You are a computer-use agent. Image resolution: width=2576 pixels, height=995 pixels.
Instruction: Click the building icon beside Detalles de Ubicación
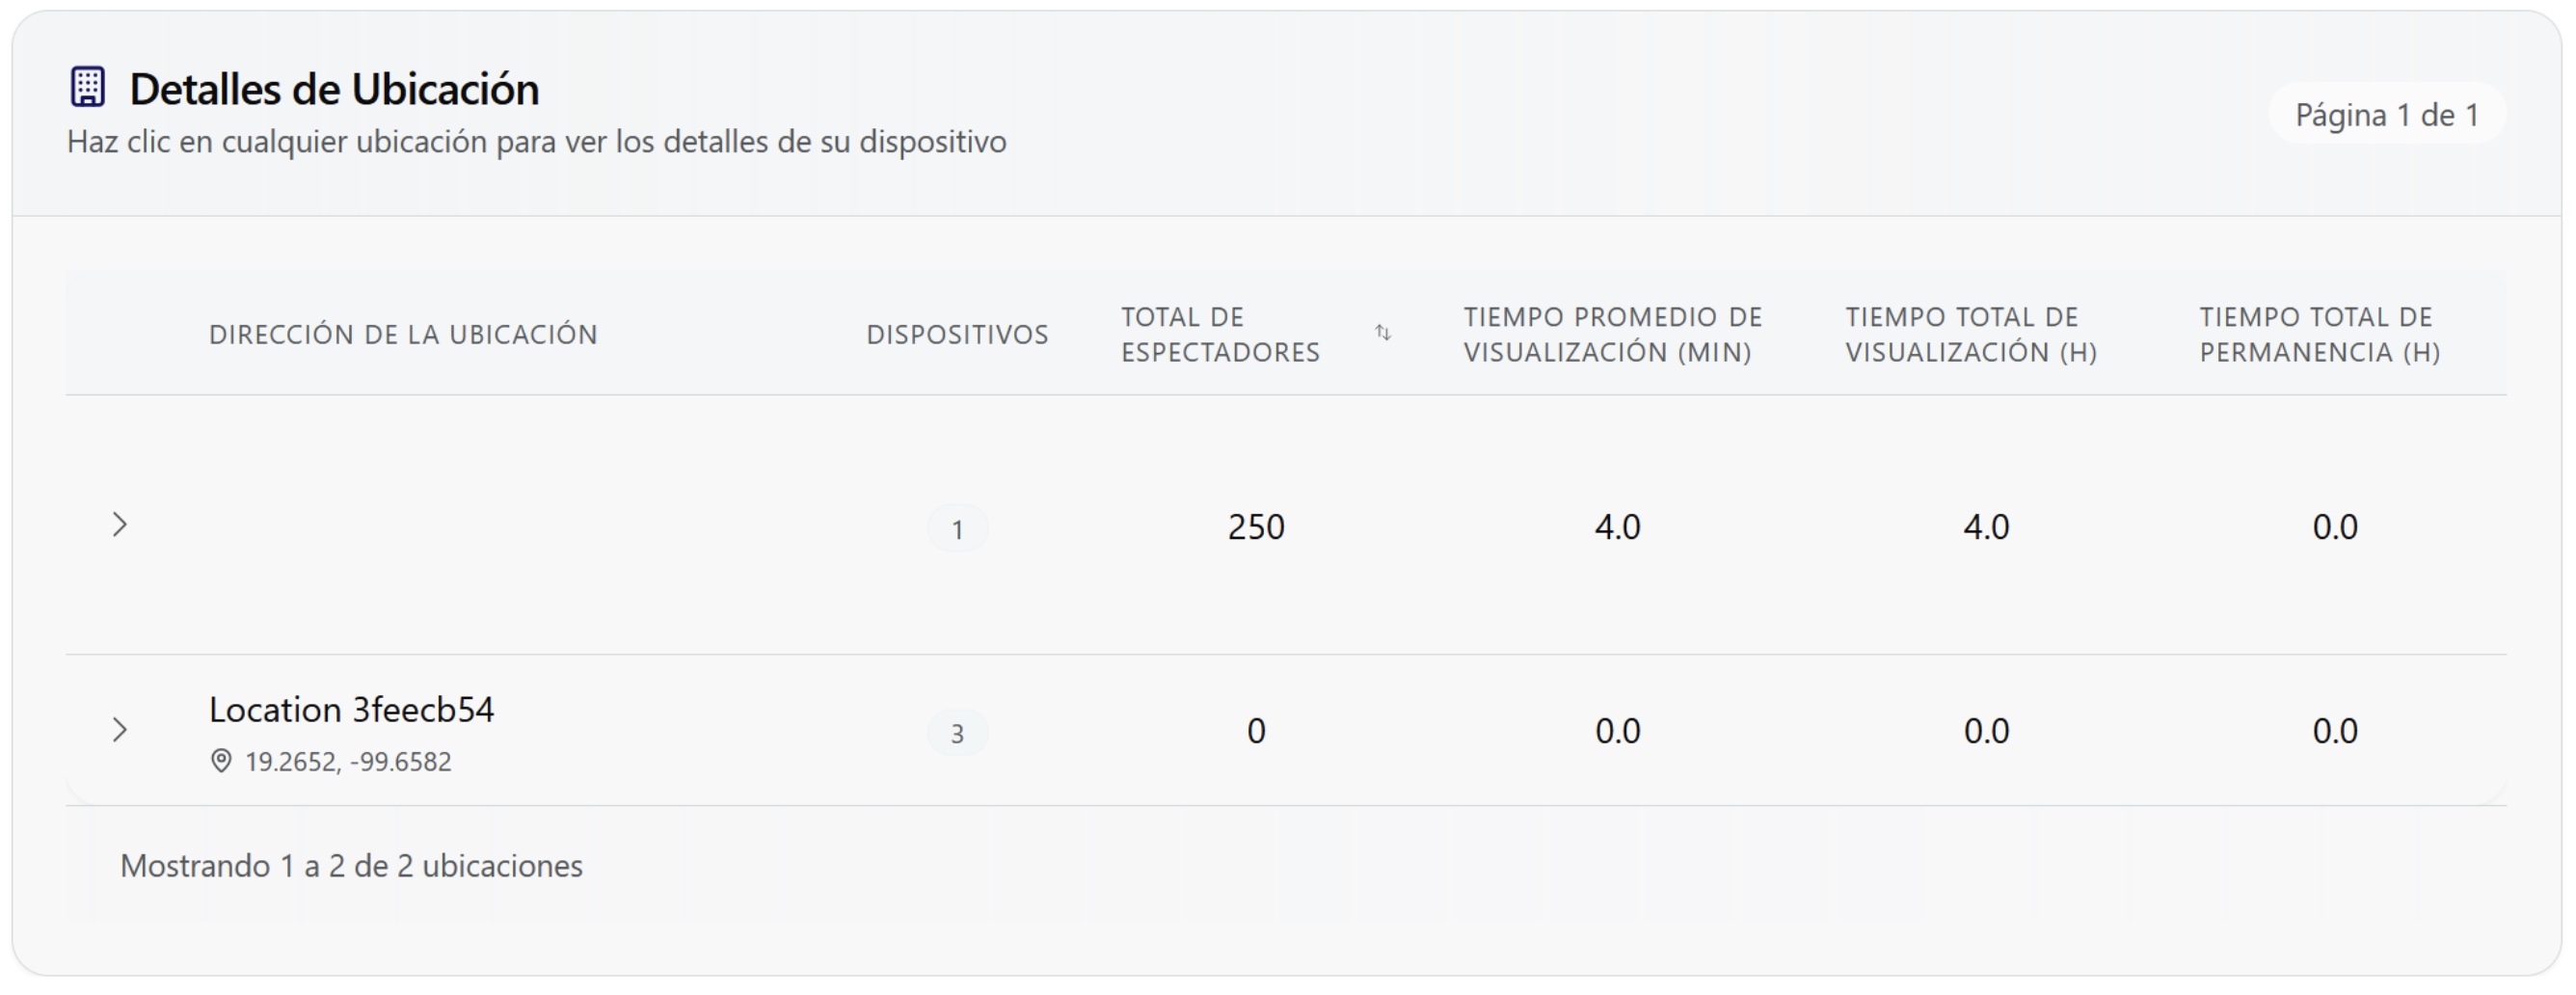(87, 88)
